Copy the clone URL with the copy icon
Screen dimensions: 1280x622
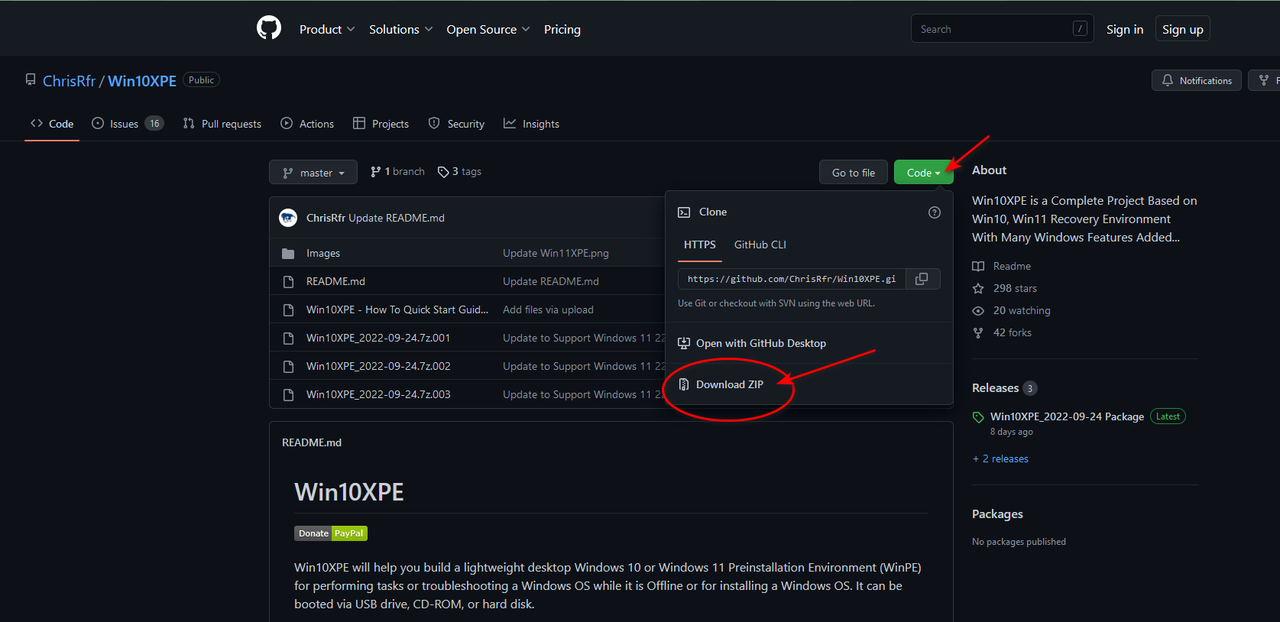922,279
